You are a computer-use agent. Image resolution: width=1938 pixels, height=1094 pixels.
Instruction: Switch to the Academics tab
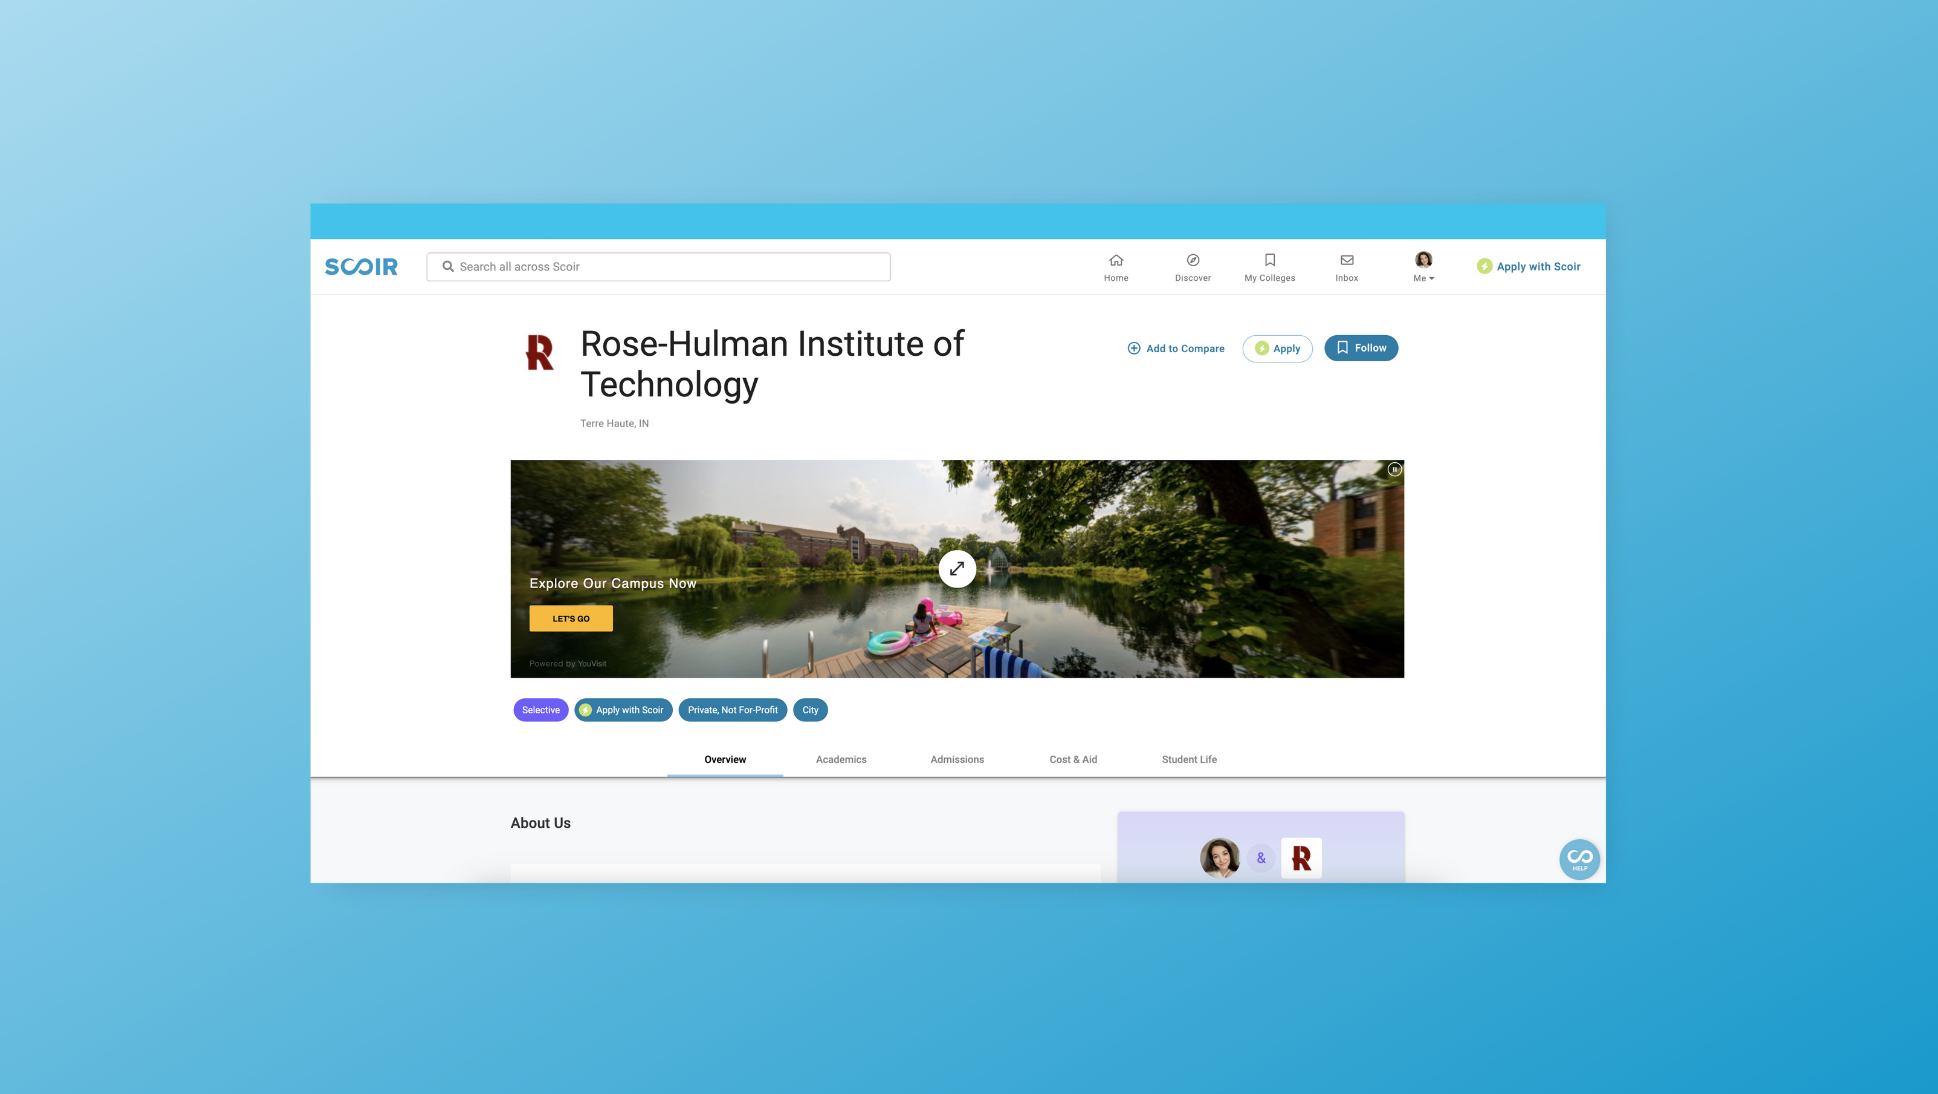[x=841, y=760]
